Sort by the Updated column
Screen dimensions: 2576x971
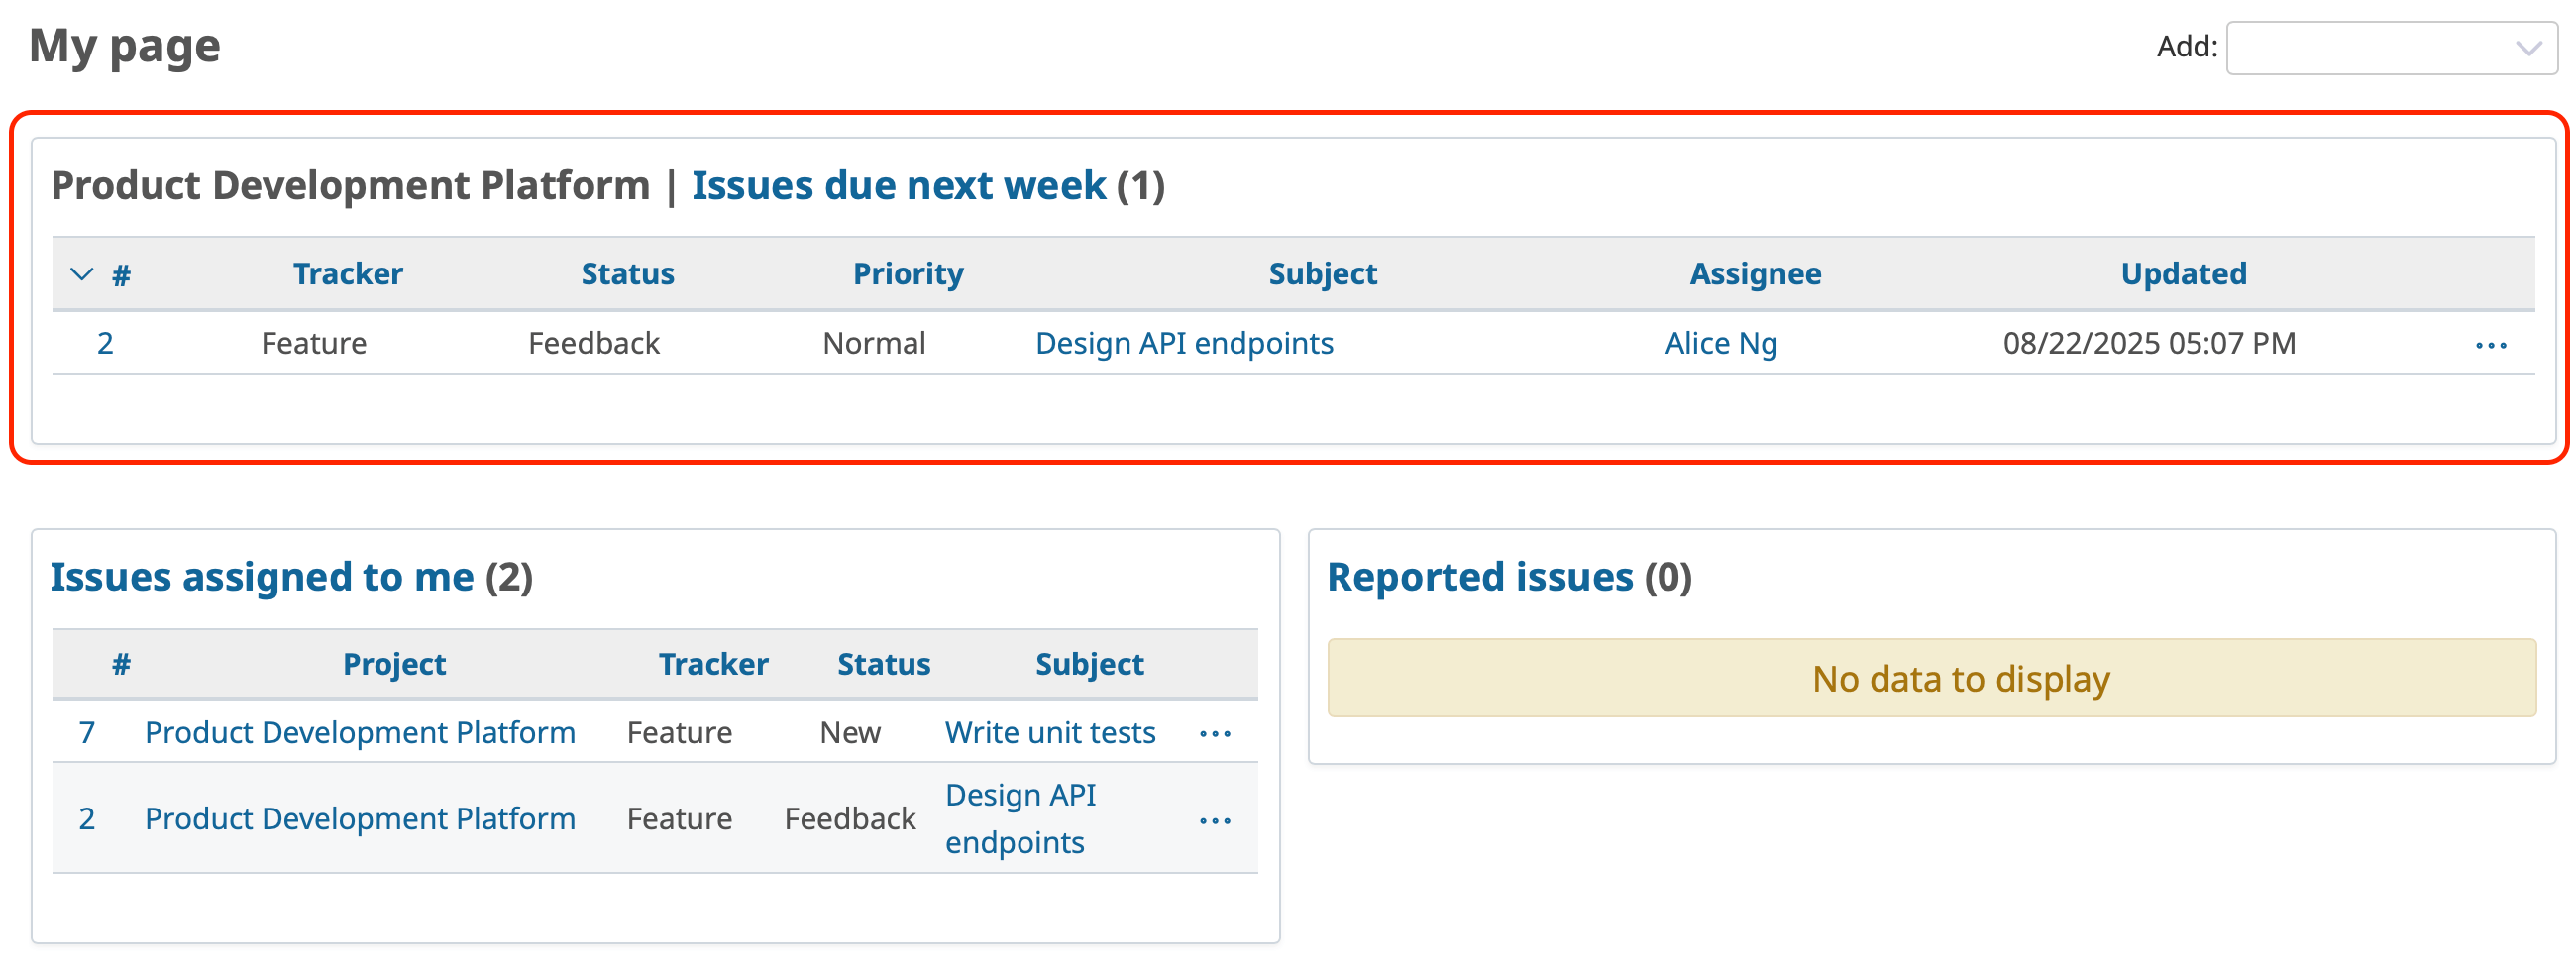[x=2183, y=273]
